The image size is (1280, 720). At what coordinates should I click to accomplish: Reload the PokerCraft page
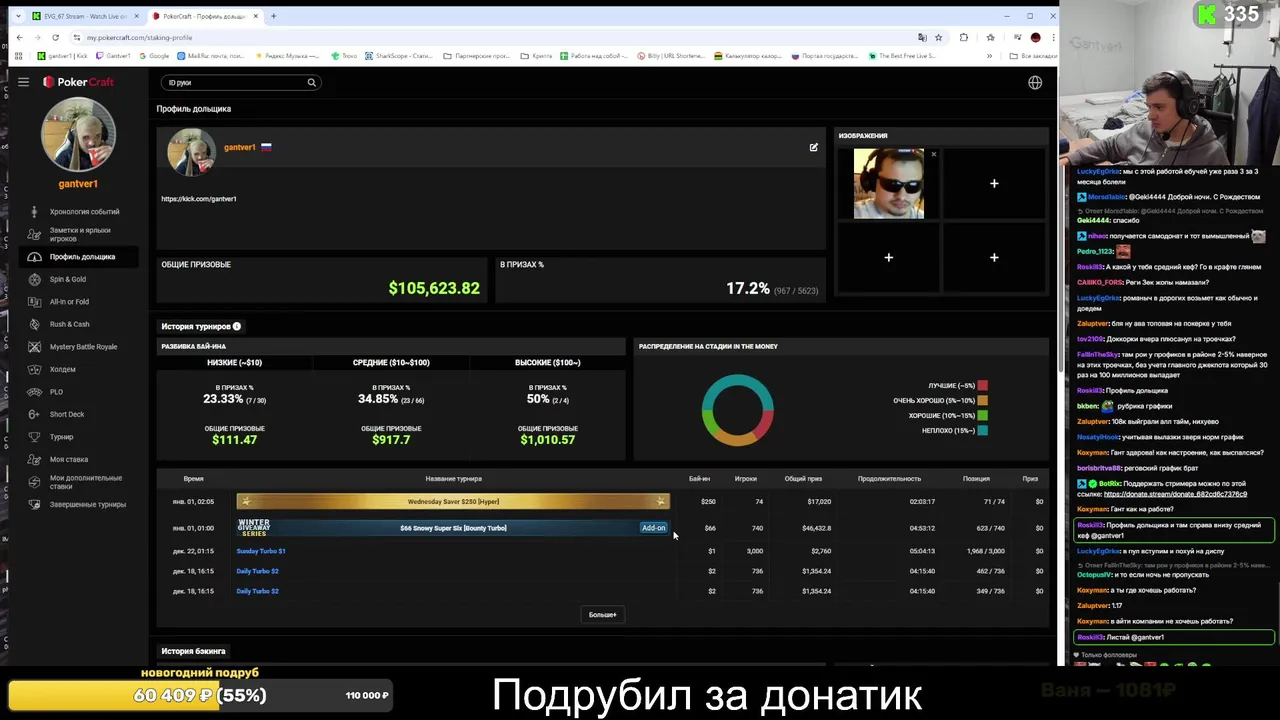[x=55, y=37]
